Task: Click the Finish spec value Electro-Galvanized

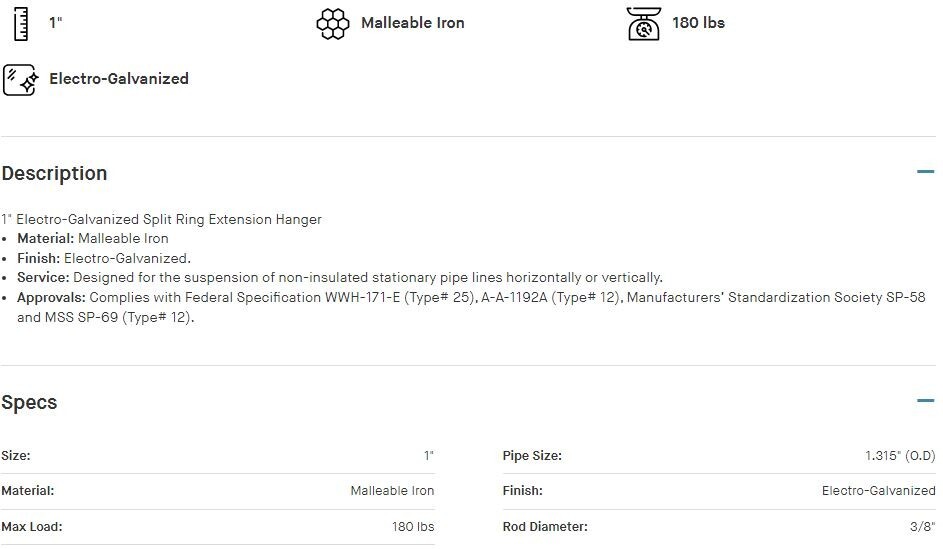Action: 878,490
